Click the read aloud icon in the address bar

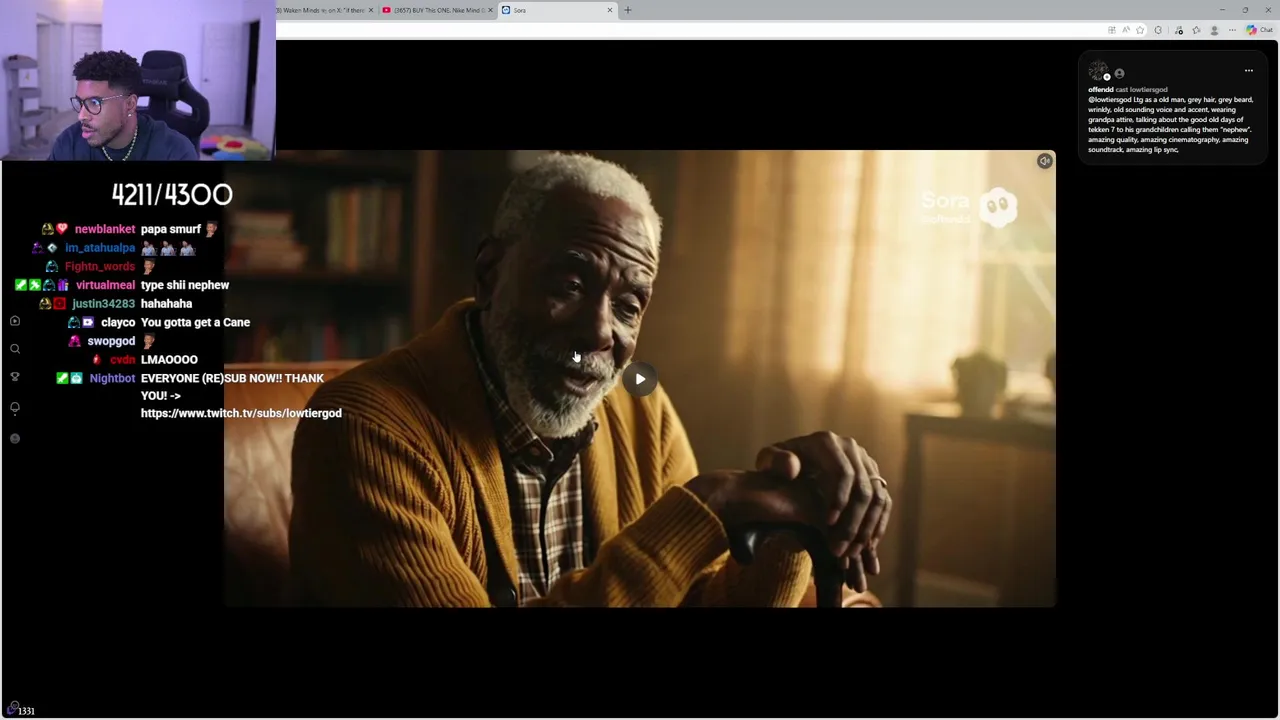coord(1126,30)
